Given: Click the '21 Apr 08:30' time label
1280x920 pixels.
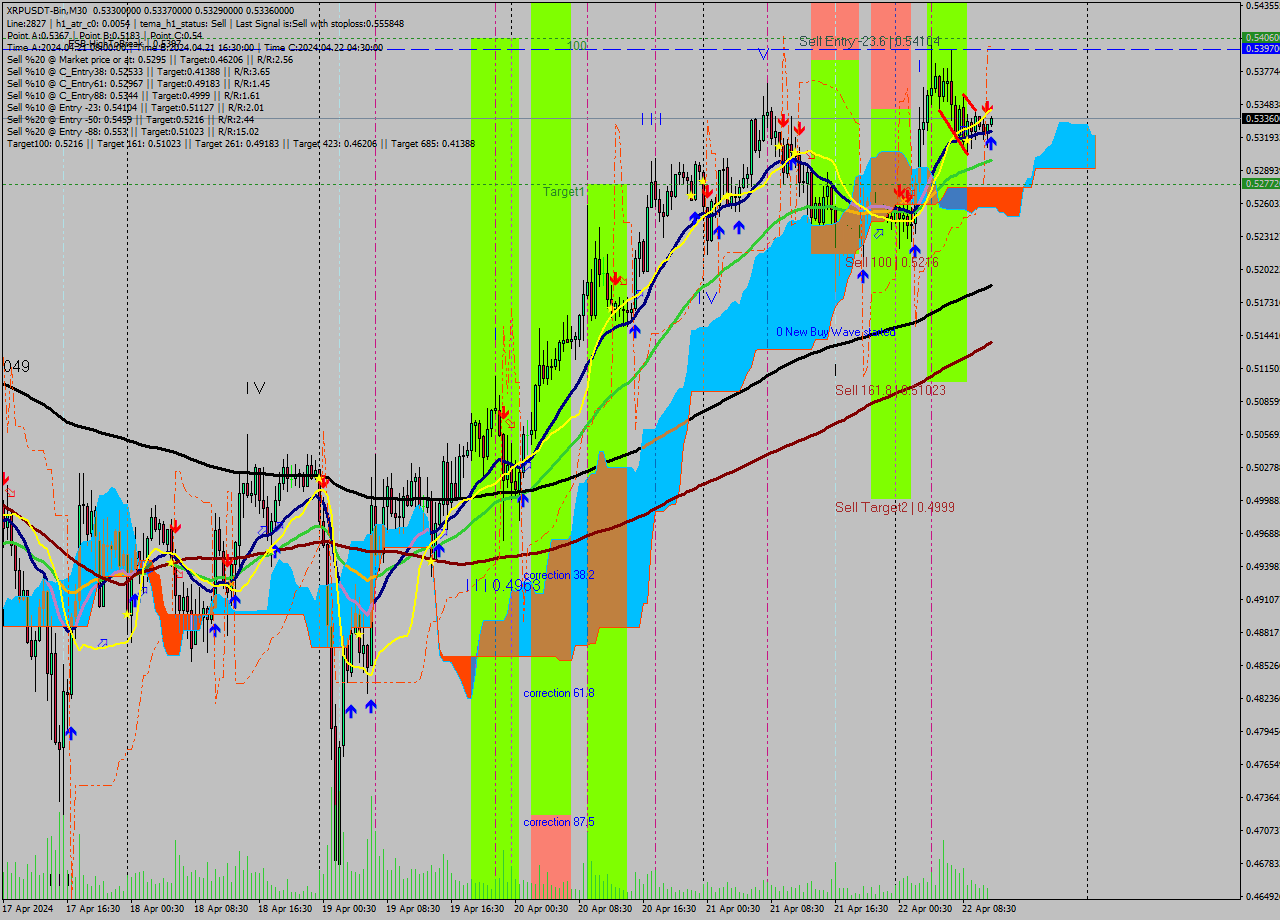Looking at the screenshot, I should pos(797,909).
